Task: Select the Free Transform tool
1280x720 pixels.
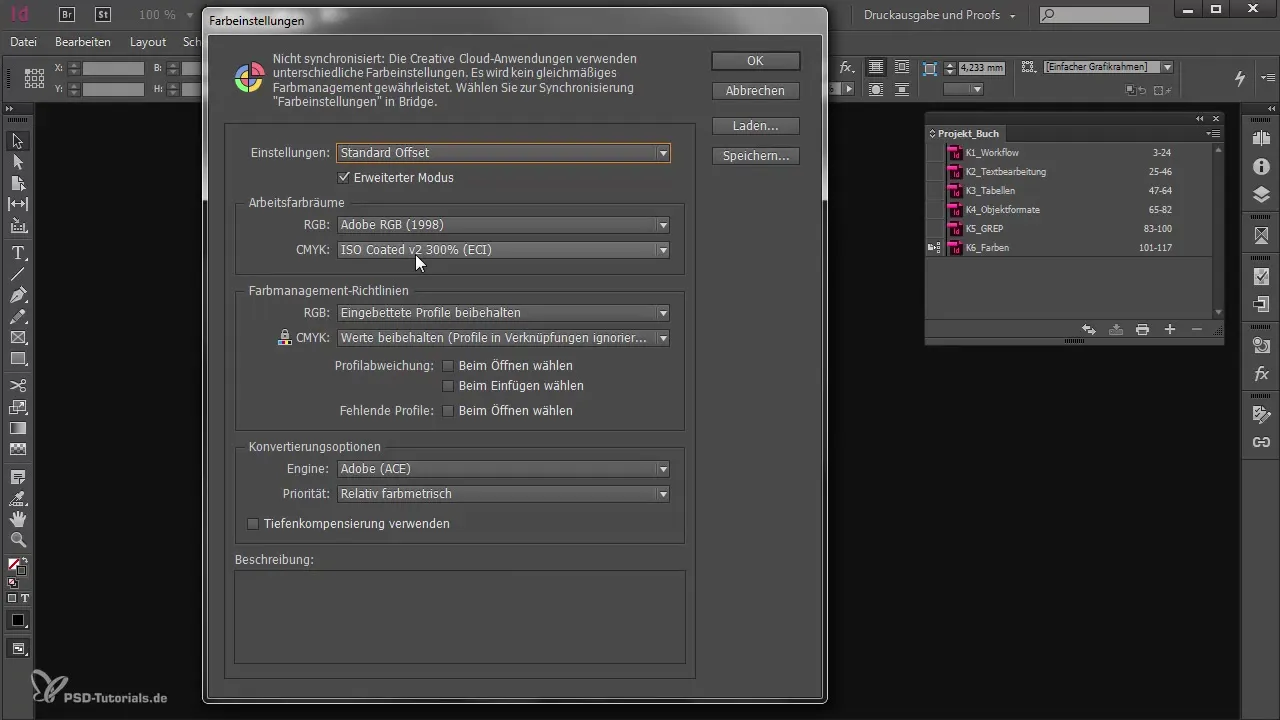Action: point(18,407)
